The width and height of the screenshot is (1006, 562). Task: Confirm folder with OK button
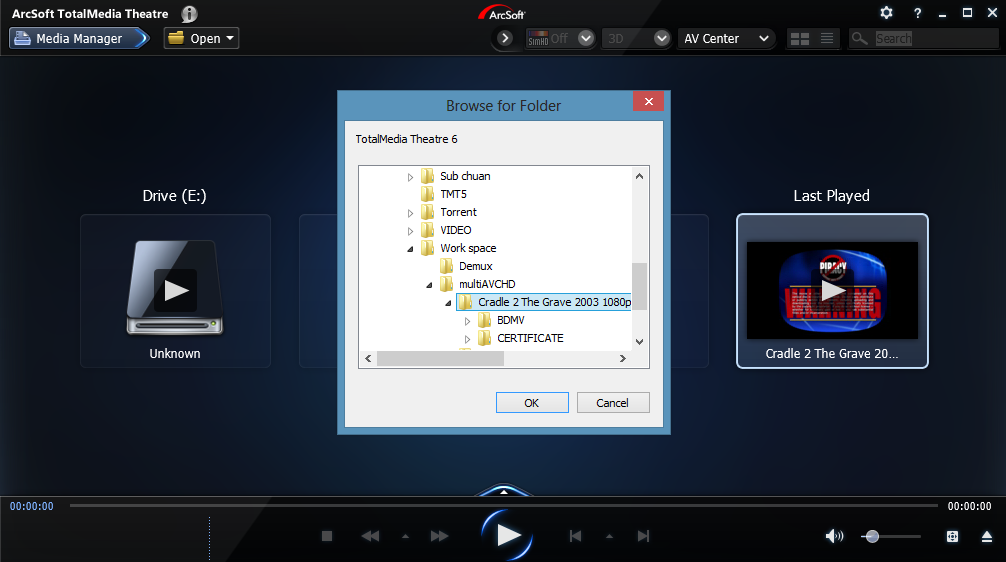point(532,402)
